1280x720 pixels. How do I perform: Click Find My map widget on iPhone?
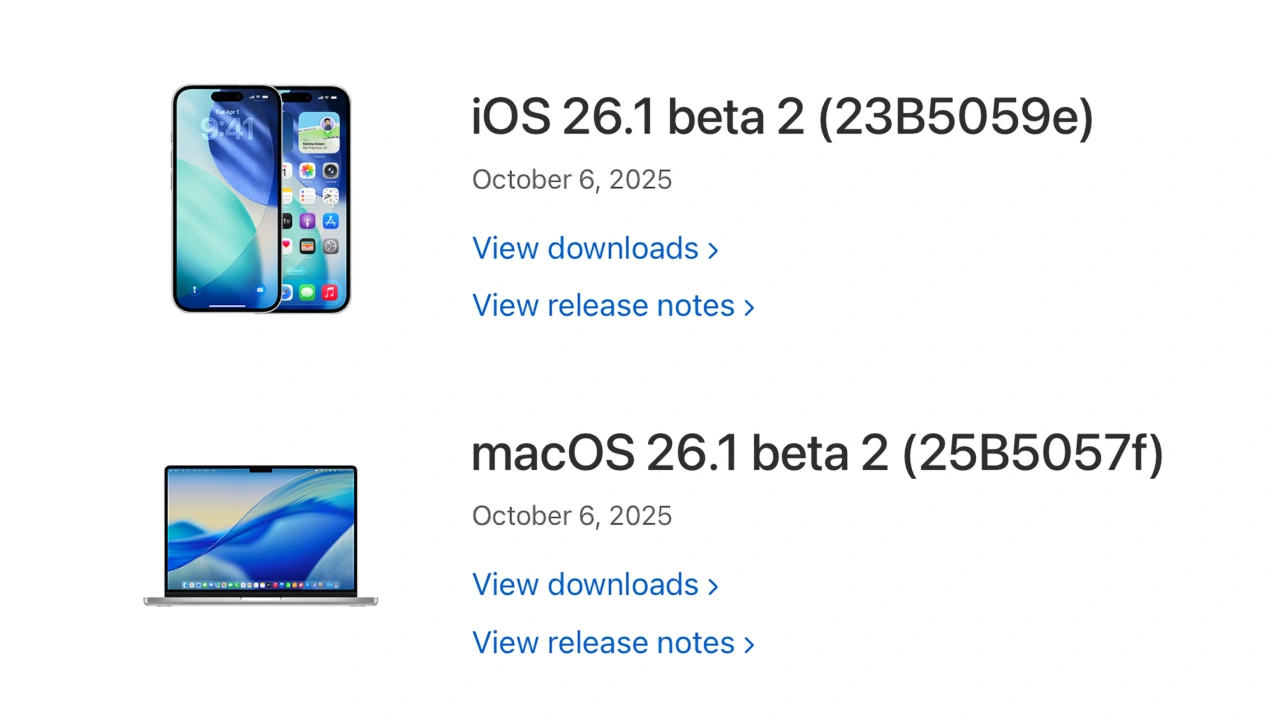[318, 133]
